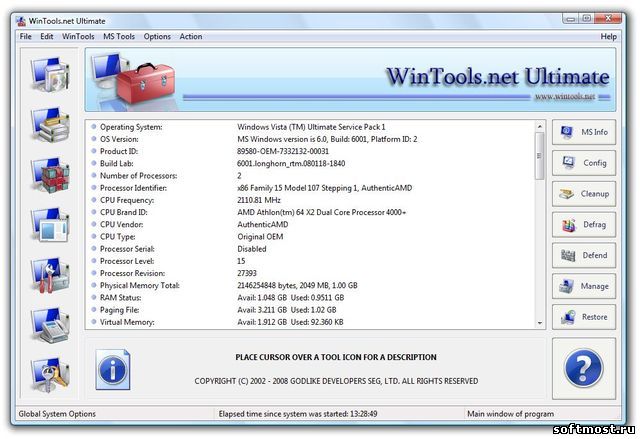Select the RAM Status row label
This screenshot has height=439, width=640.
121,298
